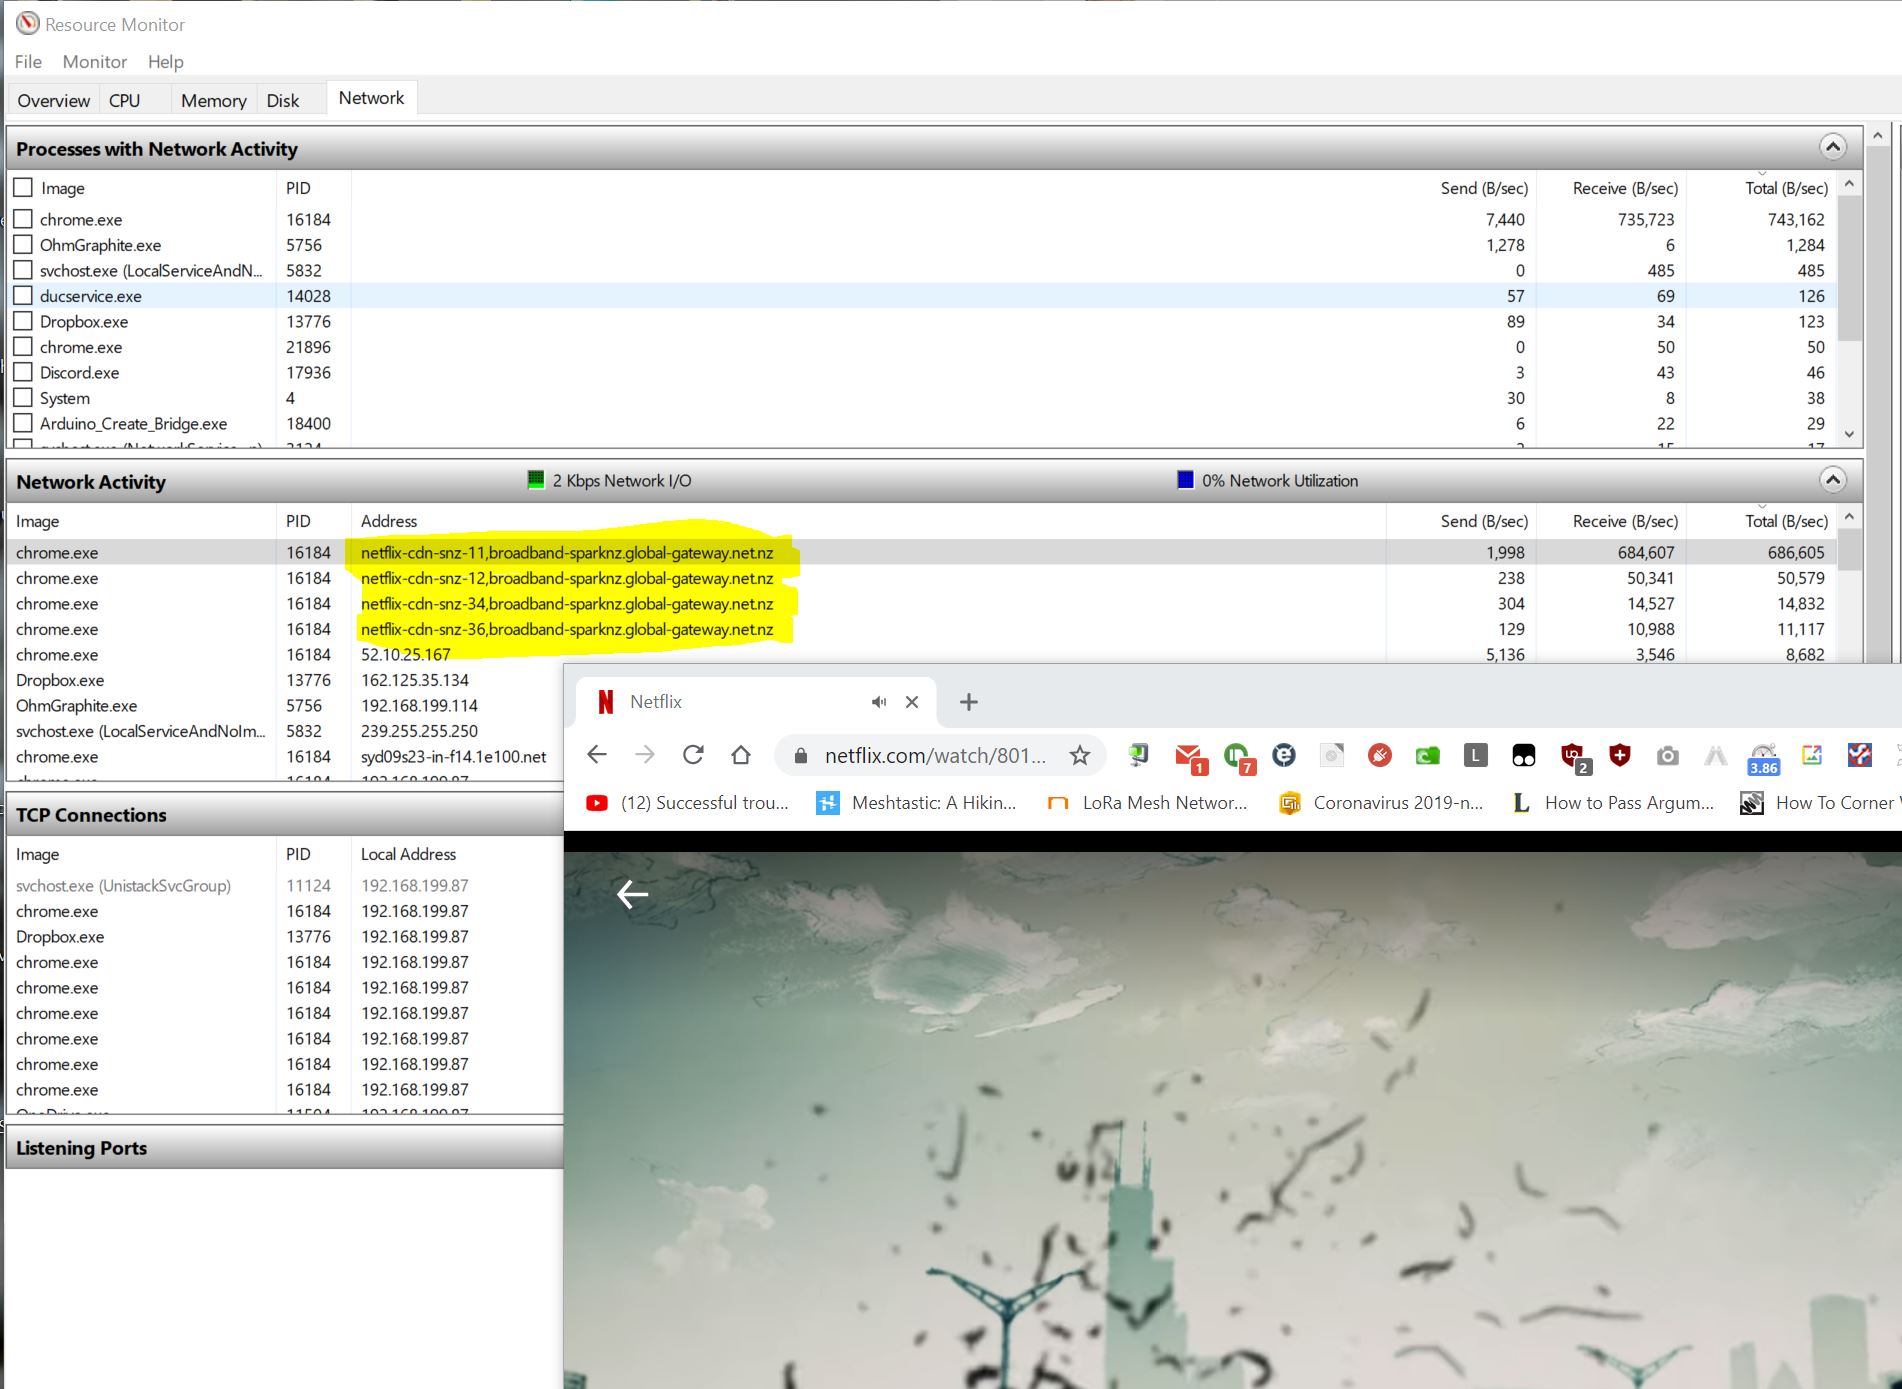1902x1389 pixels.
Task: Open the uBlock Origin extension badge 2
Action: 1573,758
